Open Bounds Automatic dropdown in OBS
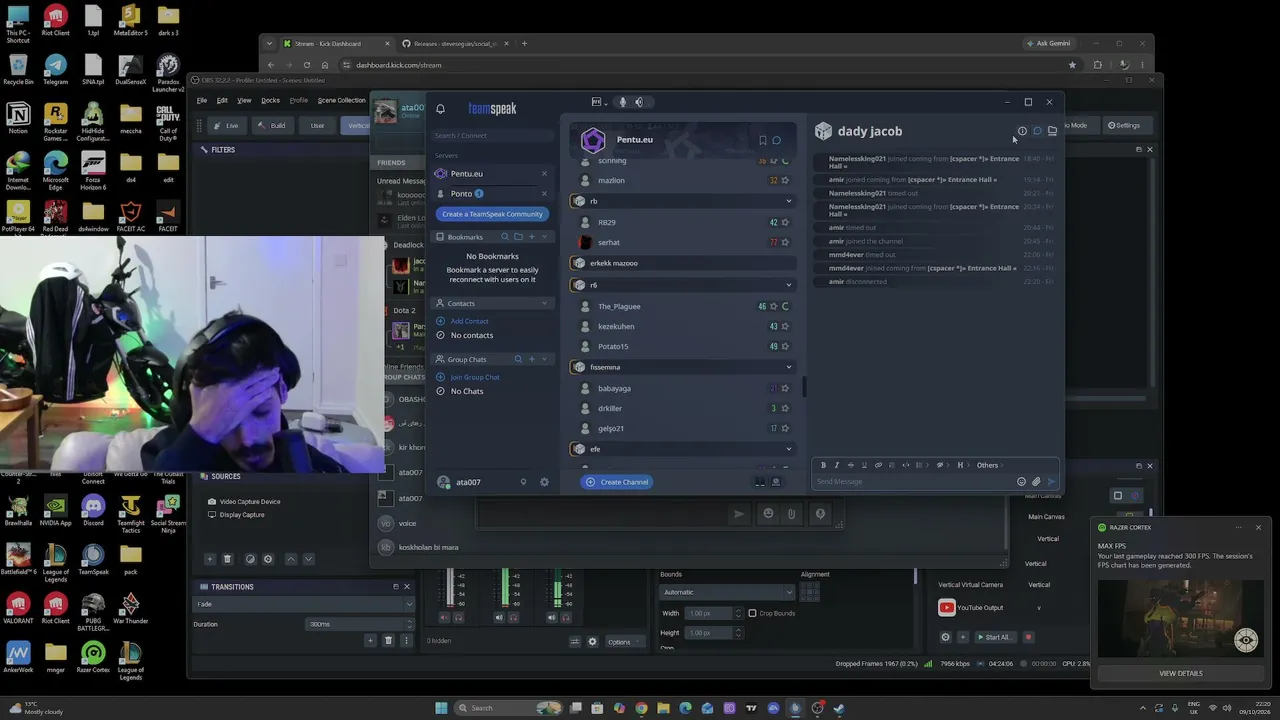 (727, 592)
